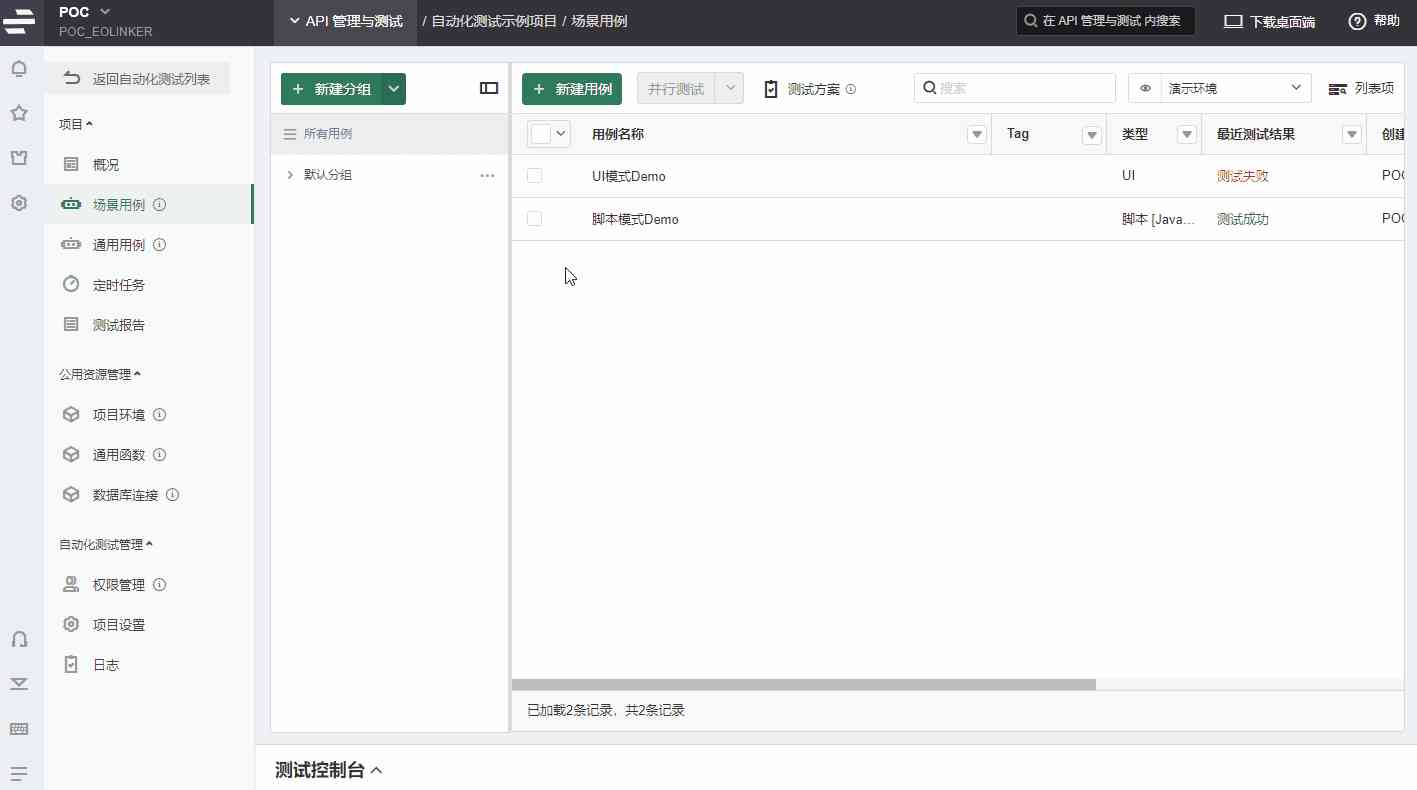
Task: Open 测试方案 test plan
Action: (802, 89)
